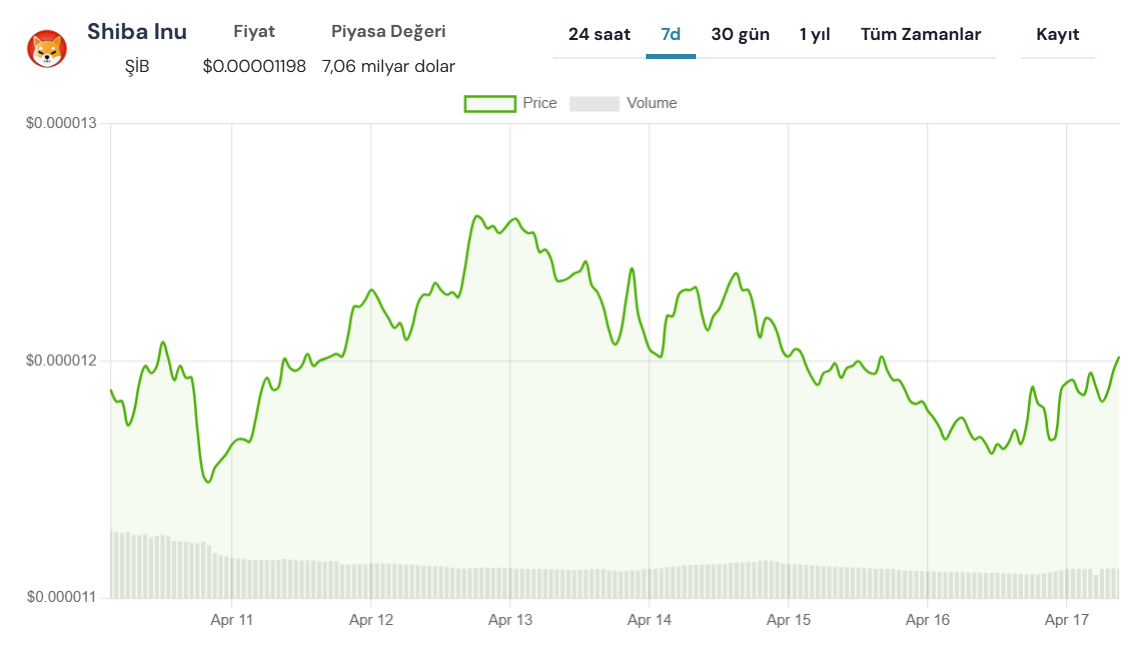The height and width of the screenshot is (649, 1144).
Task: Click the Apr 13 x-axis label
Action: pyautogui.click(x=510, y=620)
